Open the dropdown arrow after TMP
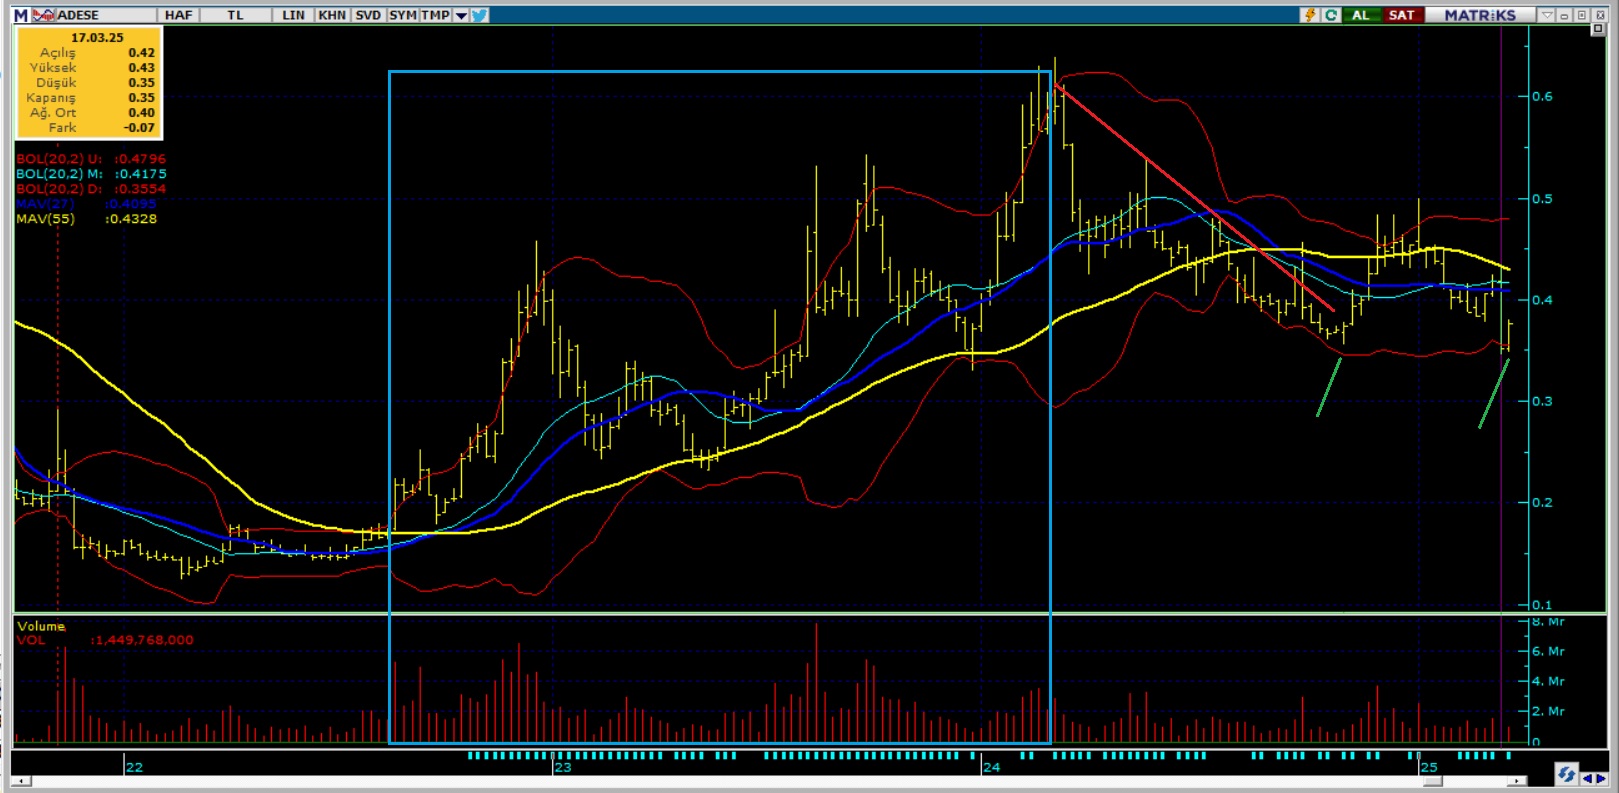Screen dimensions: 1619x793 point(461,15)
